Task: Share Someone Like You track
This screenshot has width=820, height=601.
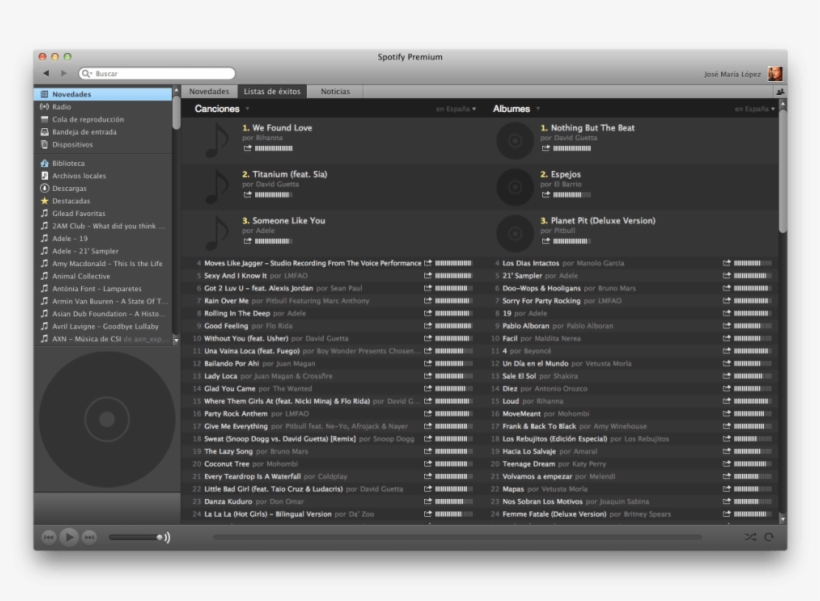Action: click(247, 241)
